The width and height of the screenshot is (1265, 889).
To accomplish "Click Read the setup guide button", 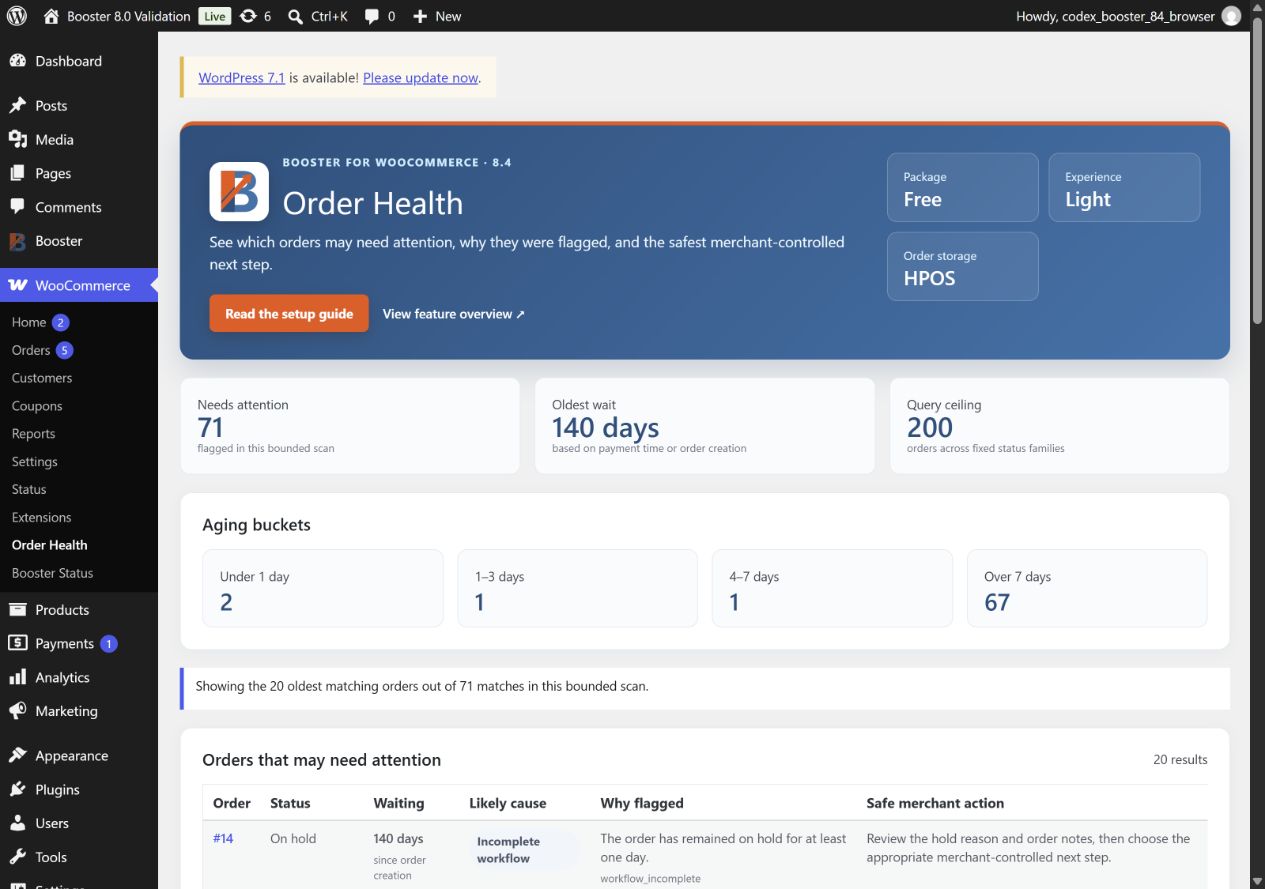I will pos(289,313).
